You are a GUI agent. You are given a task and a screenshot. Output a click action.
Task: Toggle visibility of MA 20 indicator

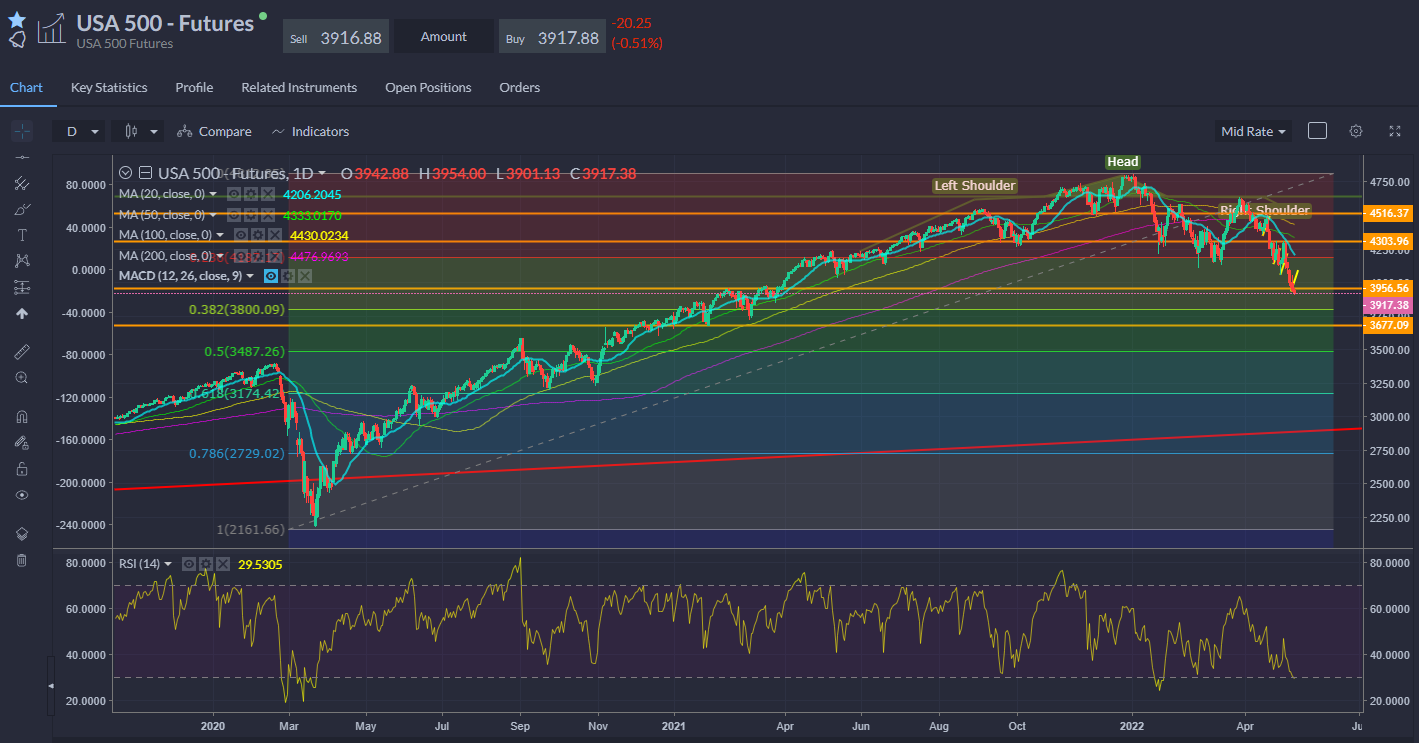234,194
